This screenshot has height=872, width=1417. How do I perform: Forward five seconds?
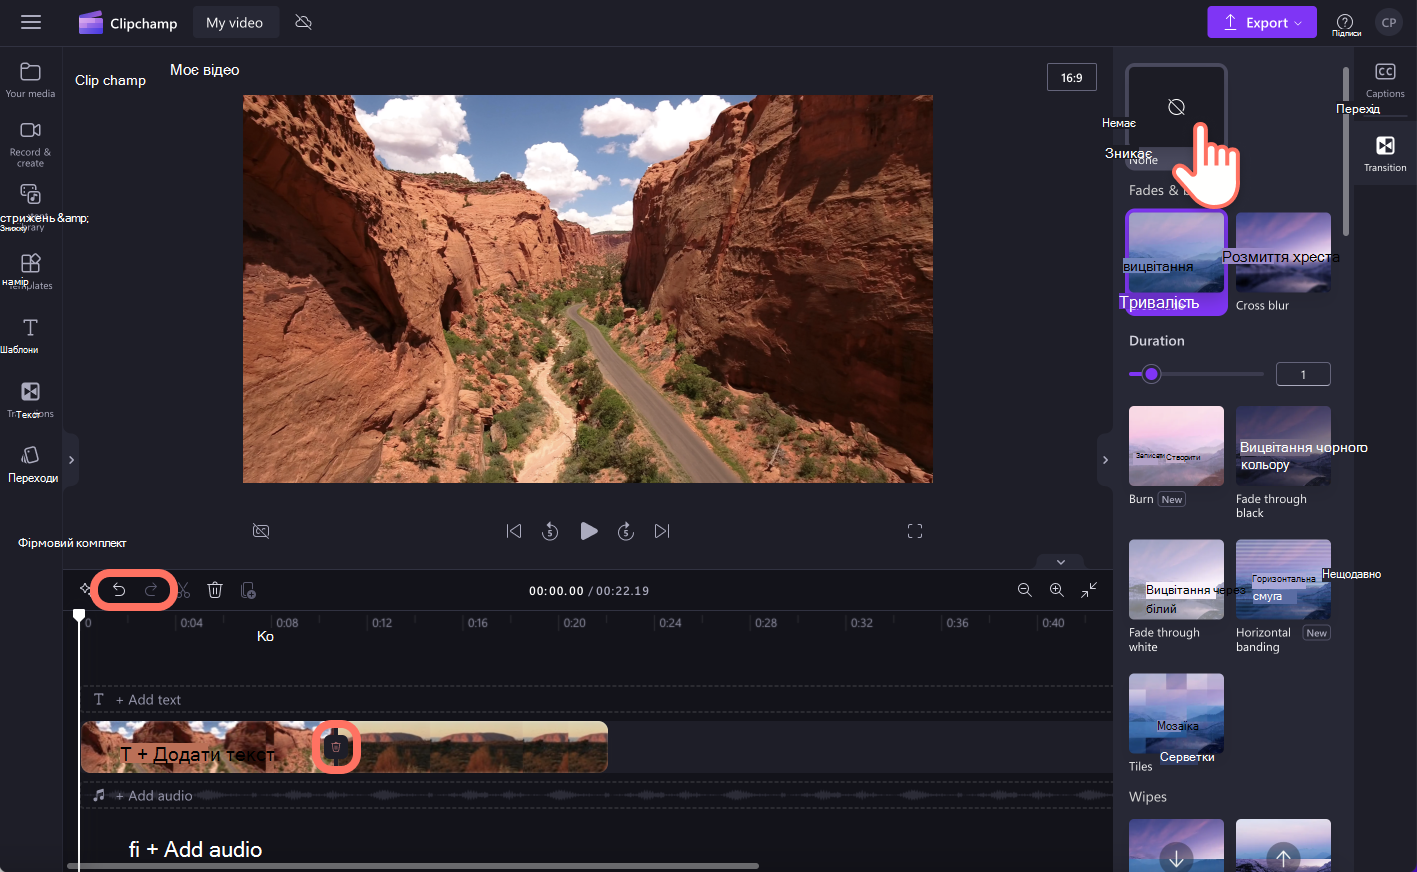626,531
